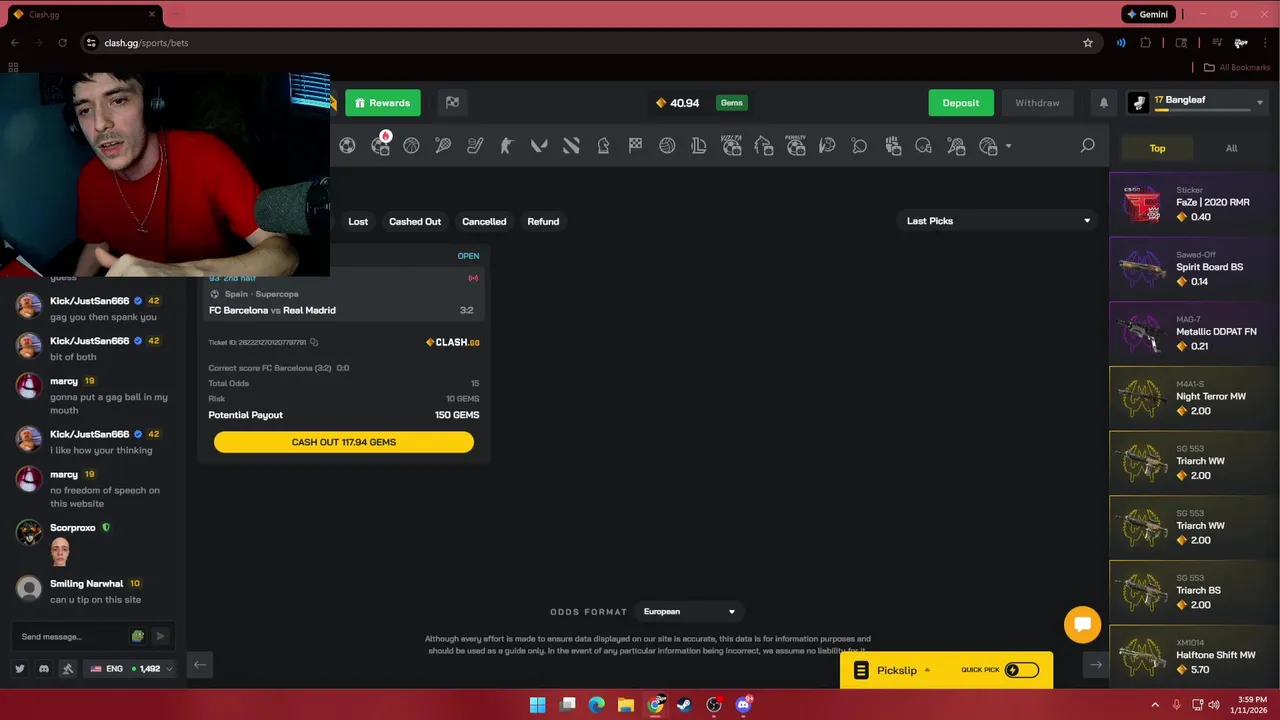The image size is (1280, 720).
Task: Bookmark this page with the star icon
Action: tap(1088, 43)
